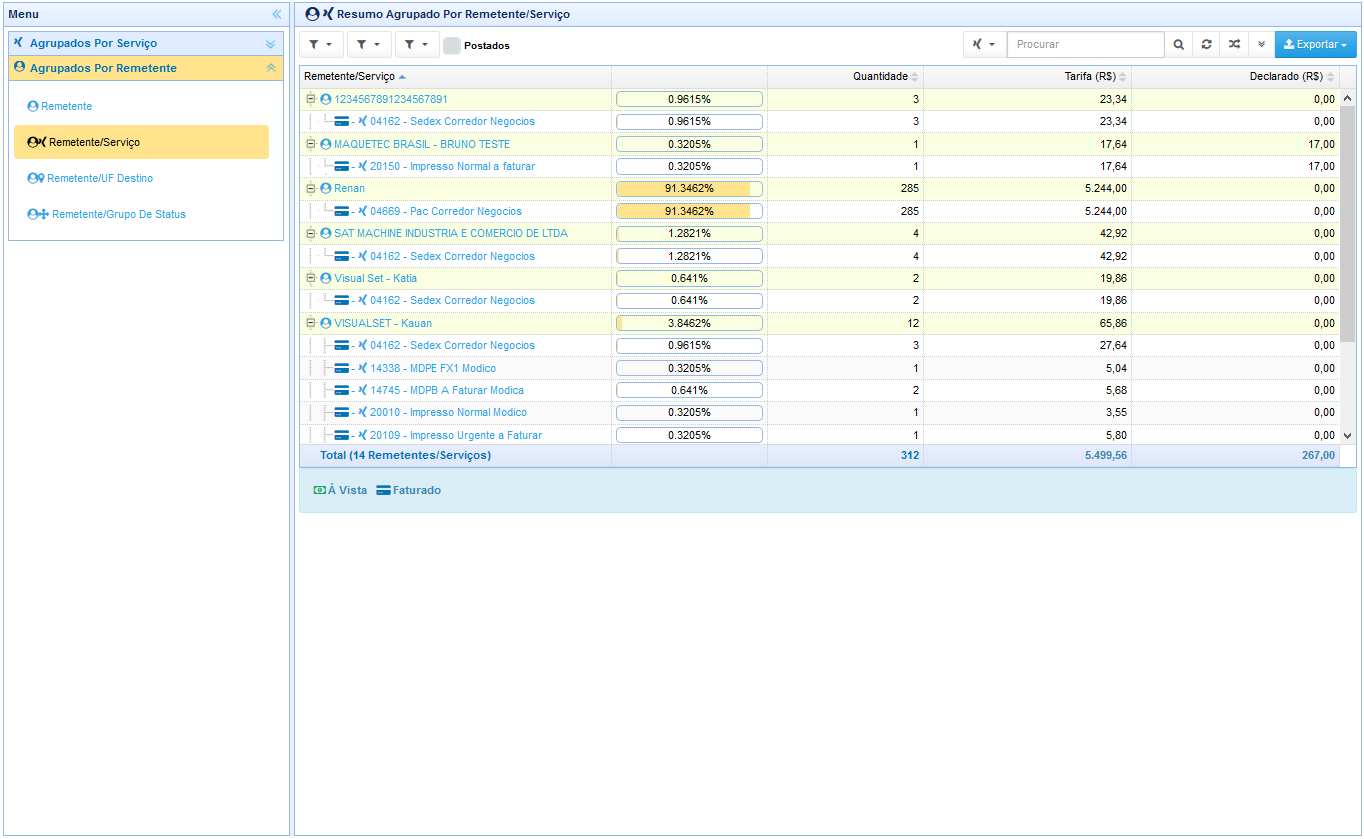Screen dimensions: 1364x839
Task: Click the panel title user/service icon
Action: [x=319, y=14]
